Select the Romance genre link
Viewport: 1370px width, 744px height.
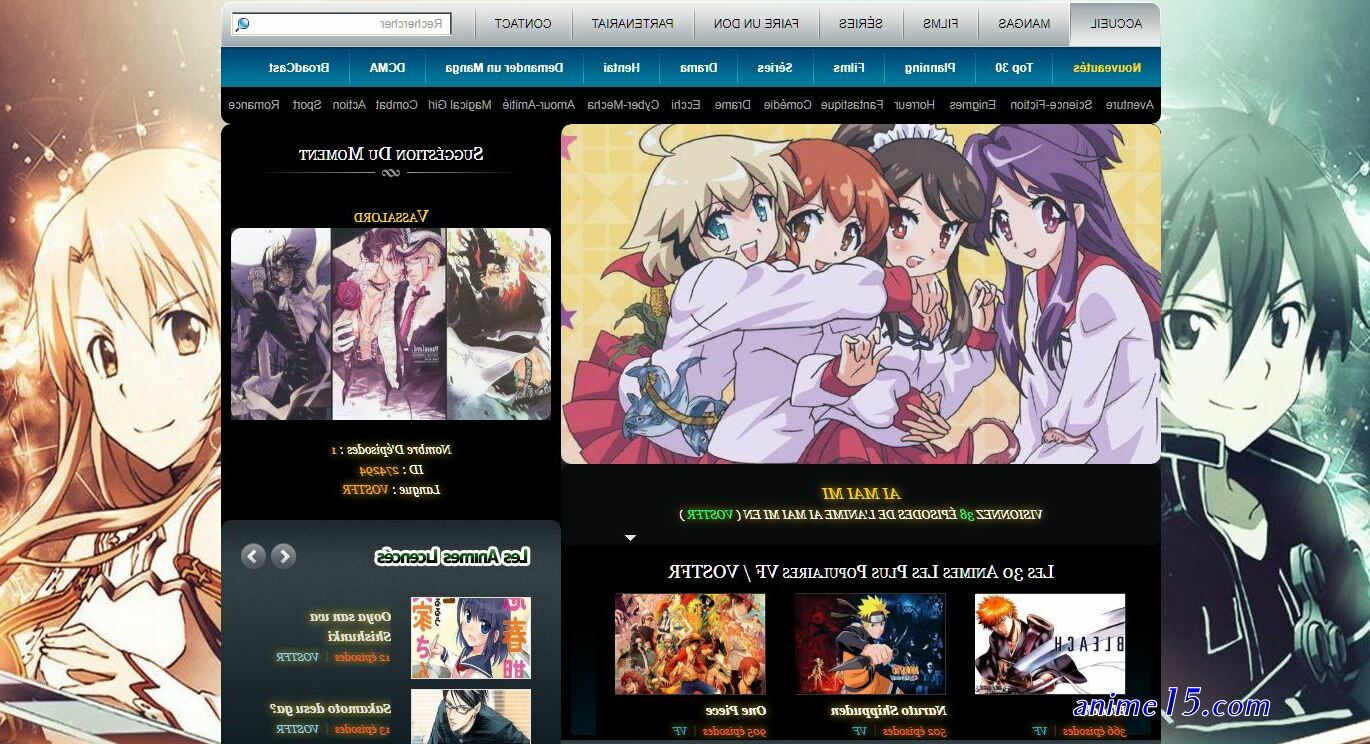[254, 104]
